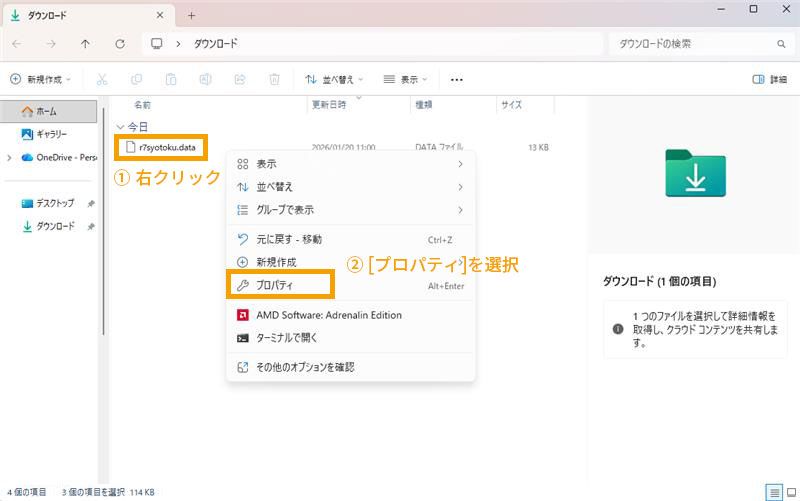Sort by the 名前 column header
The height and width of the screenshot is (501, 800).
tap(142, 105)
